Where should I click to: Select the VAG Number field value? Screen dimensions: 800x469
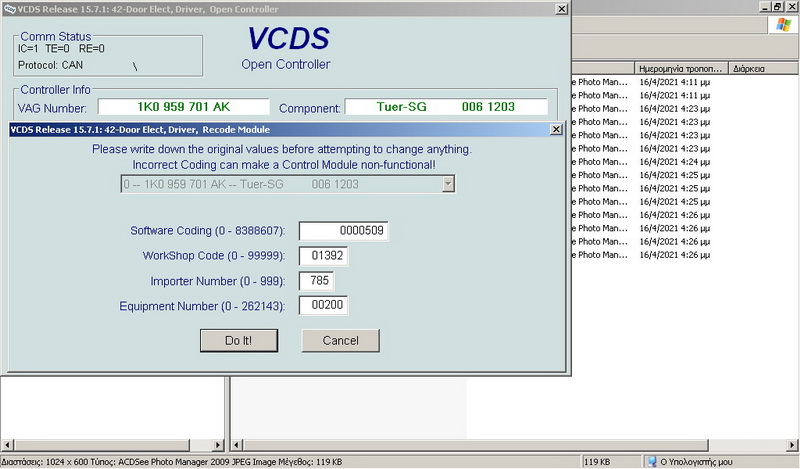(x=184, y=107)
